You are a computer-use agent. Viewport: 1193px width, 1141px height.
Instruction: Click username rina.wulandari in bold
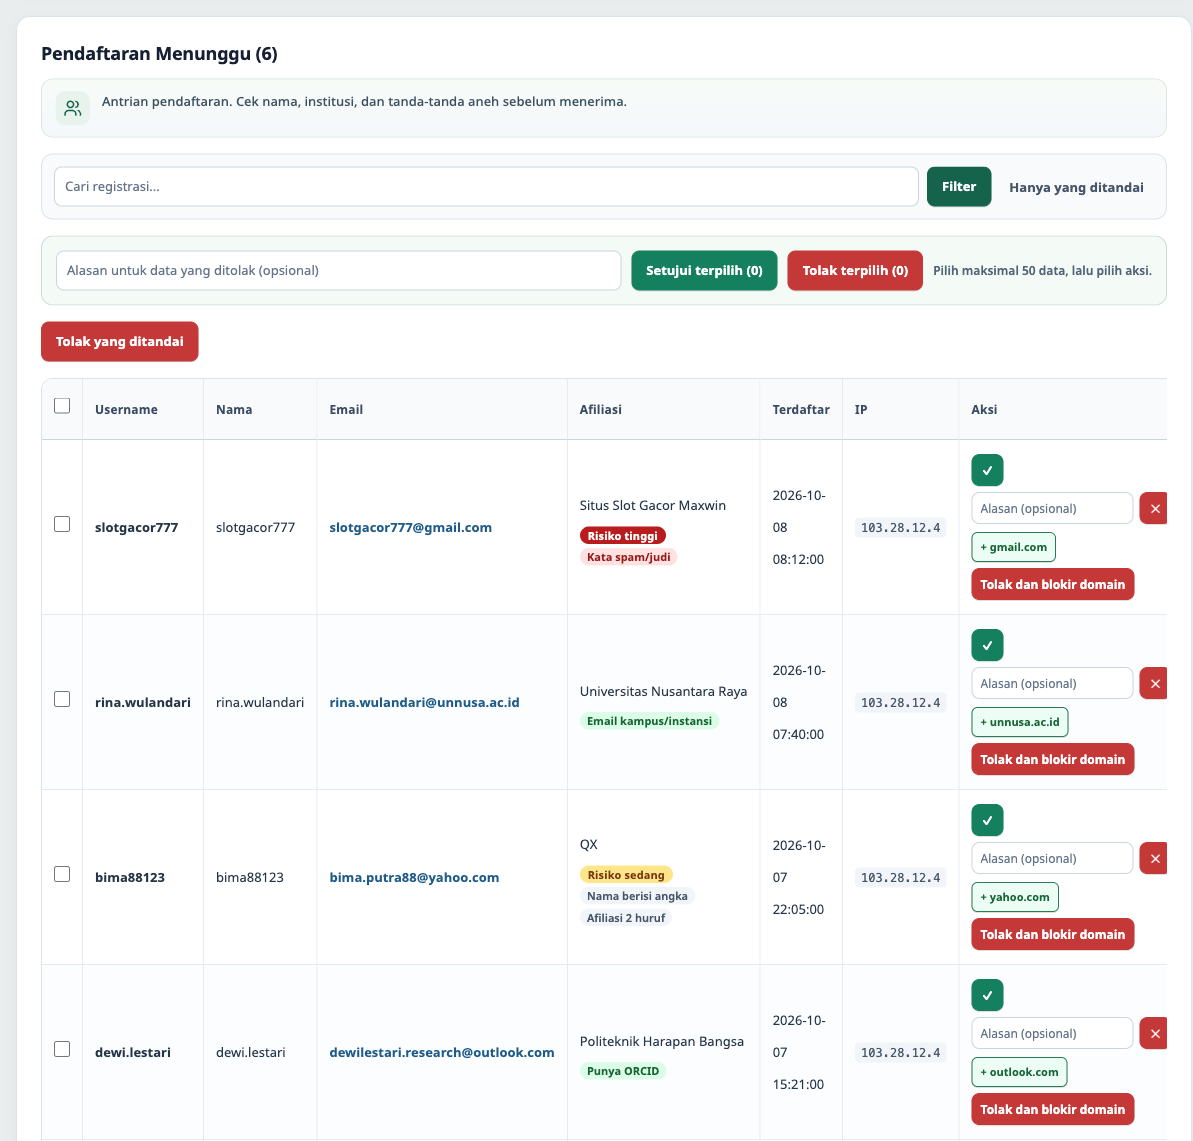142,702
